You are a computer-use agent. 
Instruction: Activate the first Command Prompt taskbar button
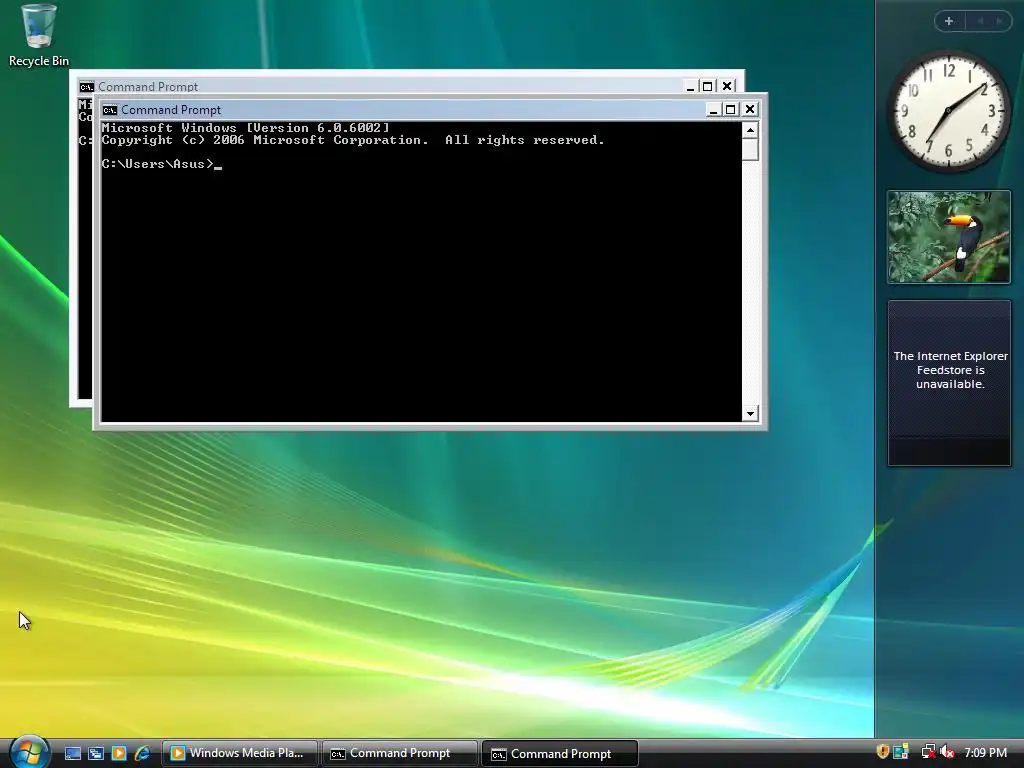pos(400,753)
